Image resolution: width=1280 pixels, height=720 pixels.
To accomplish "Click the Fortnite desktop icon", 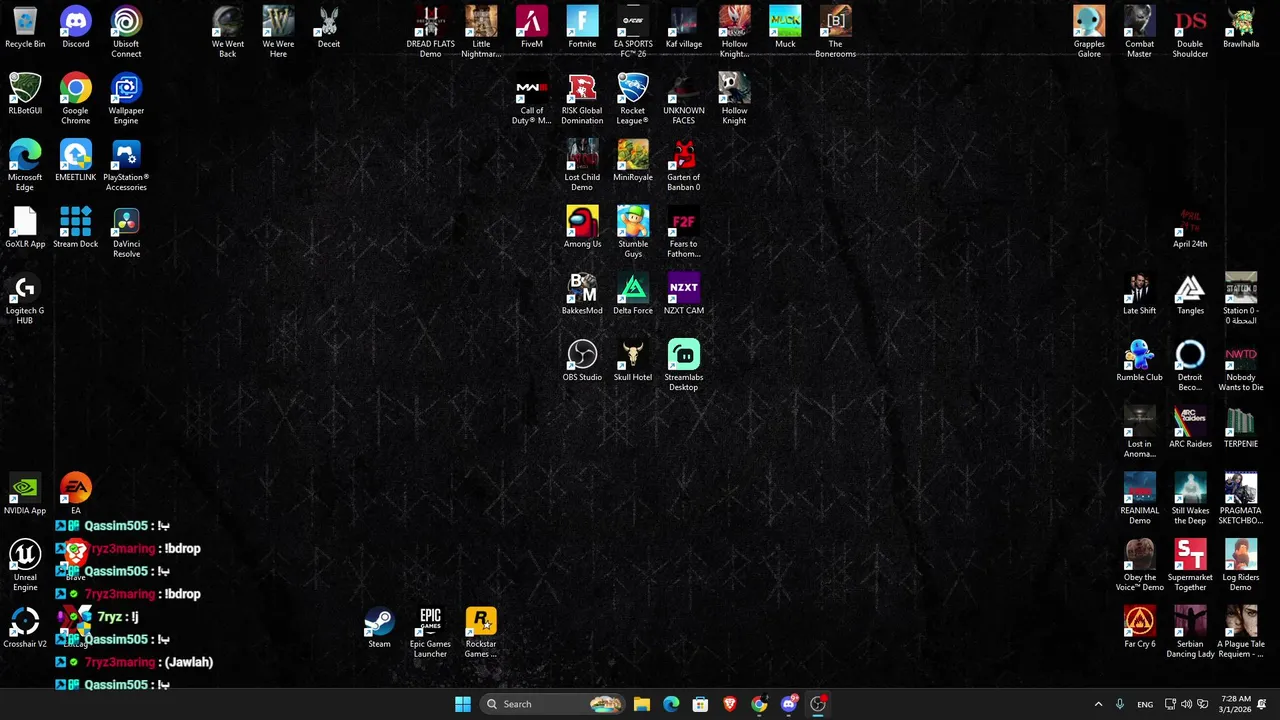I will pos(582,27).
